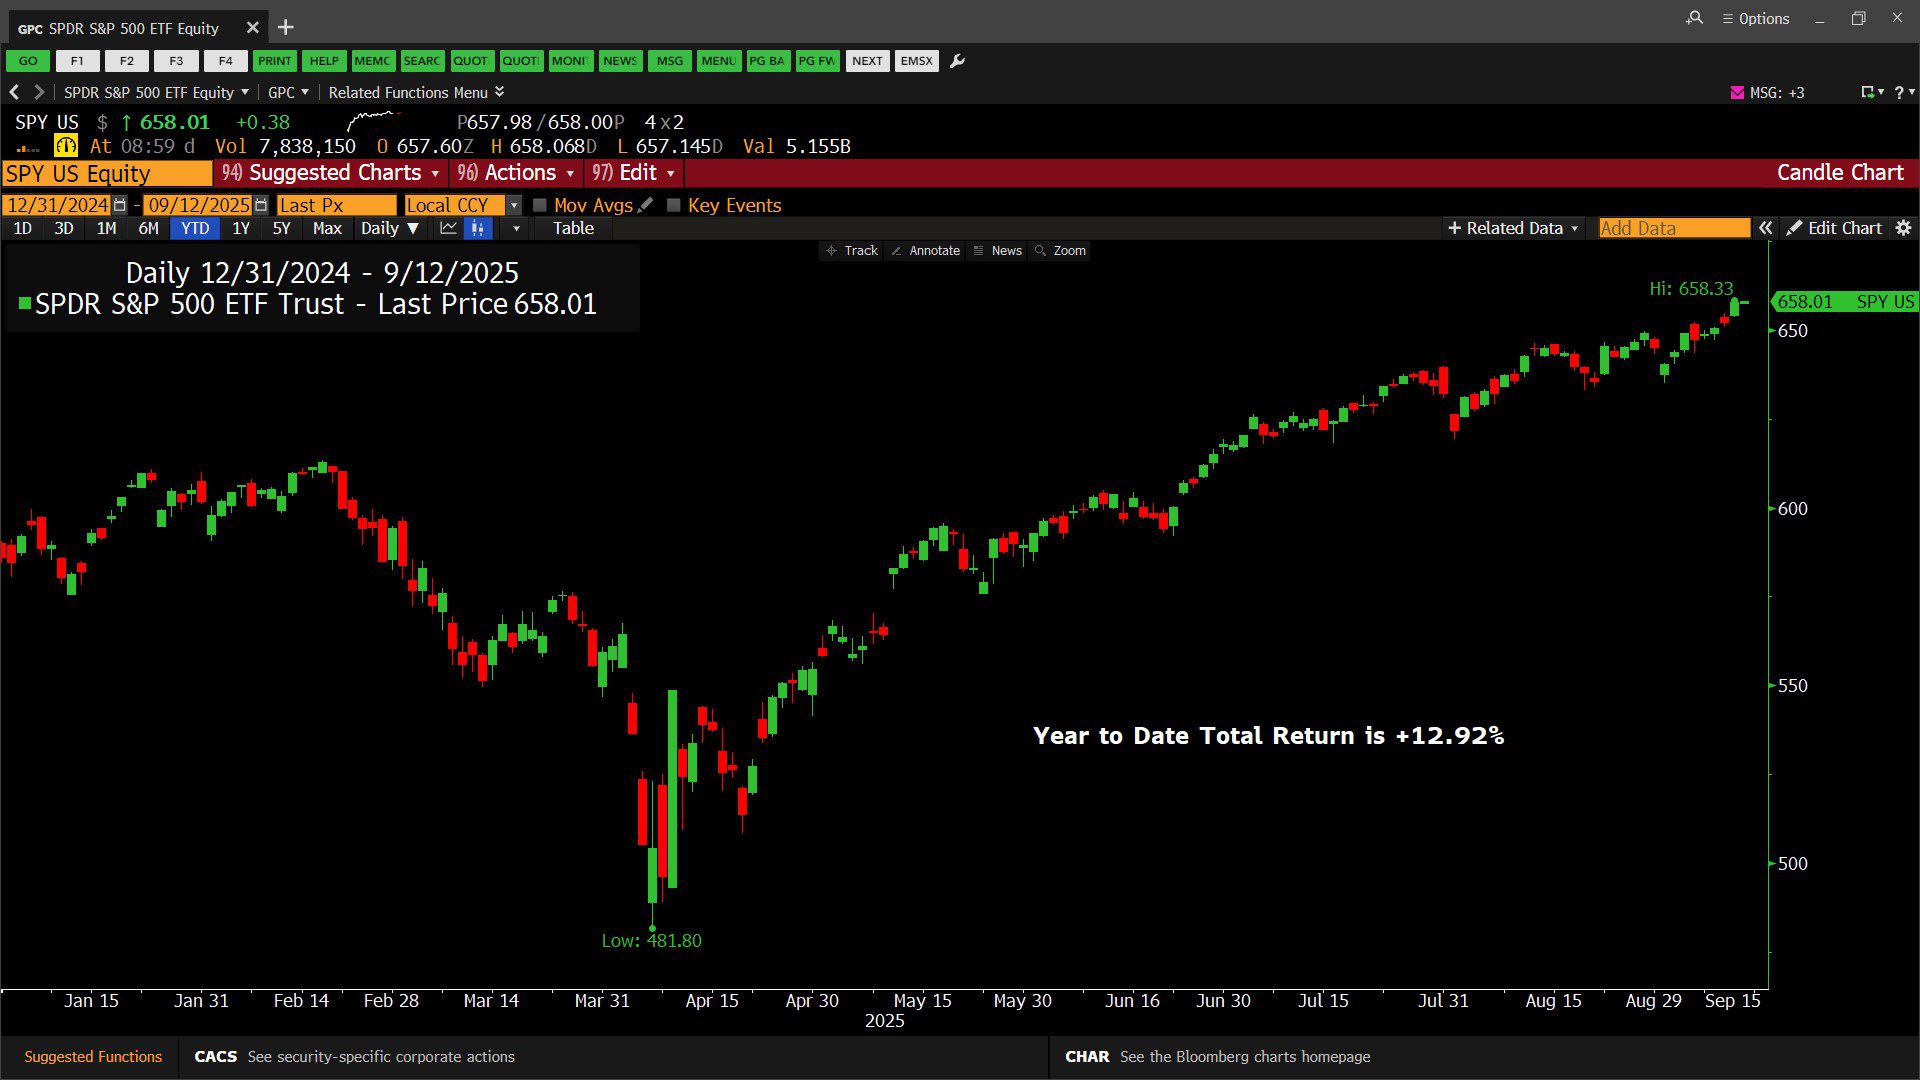Viewport: 1920px width, 1080px height.
Task: Expand Related Functions Menu
Action: point(416,92)
